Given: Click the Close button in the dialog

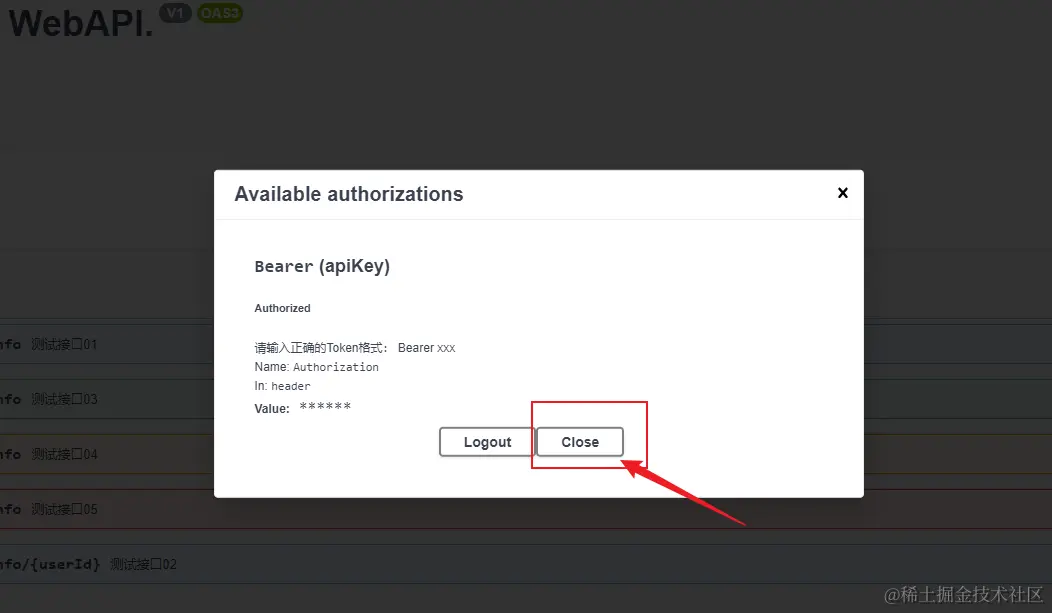Looking at the screenshot, I should click(580, 442).
